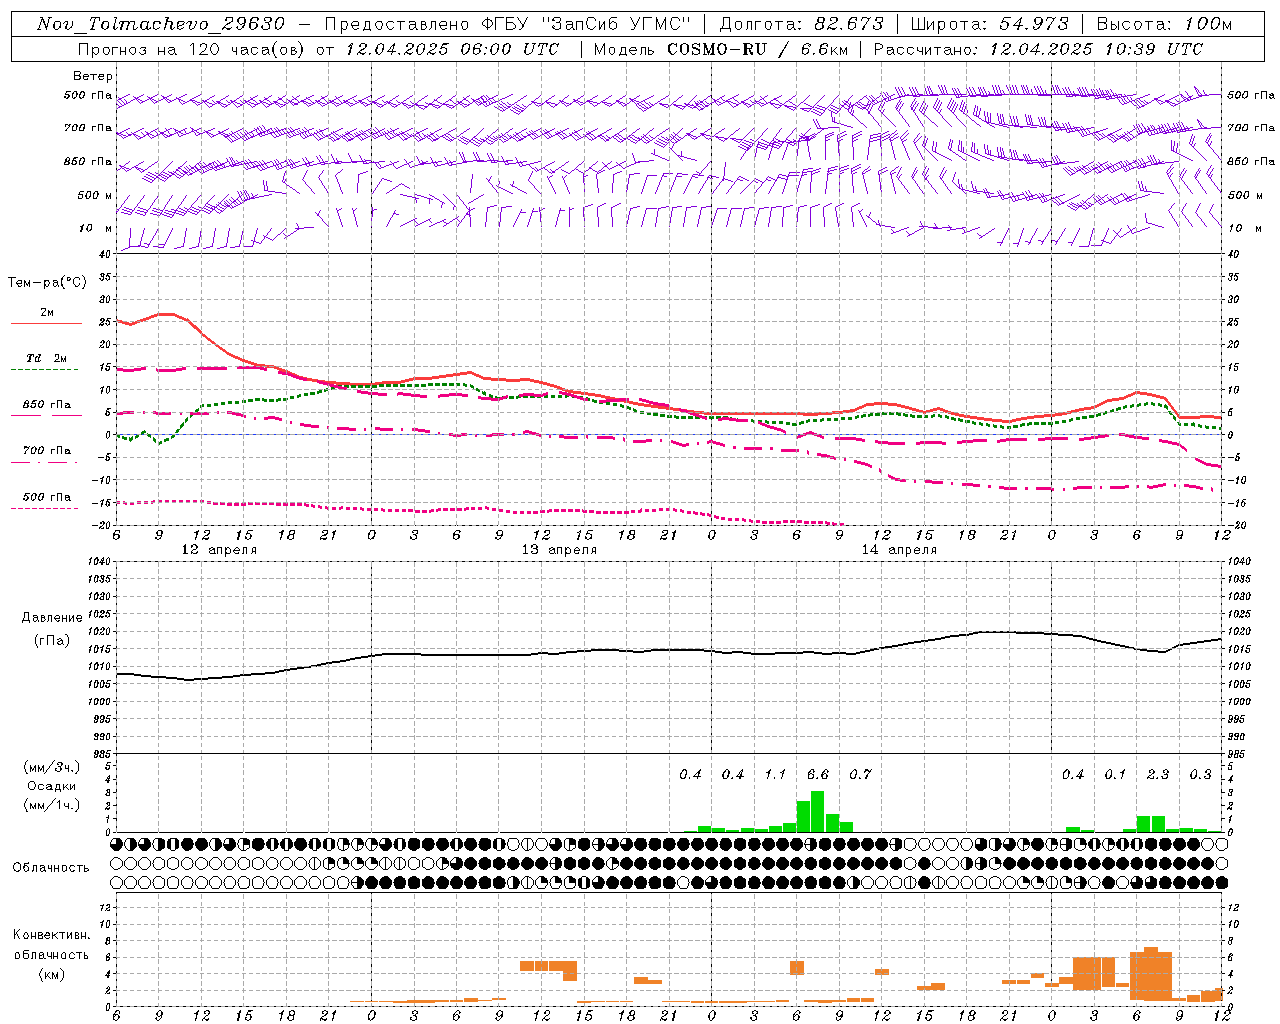Click the (мм/1ч.) precipitation unit label
This screenshot has width=1280, height=1024.
coord(52,805)
